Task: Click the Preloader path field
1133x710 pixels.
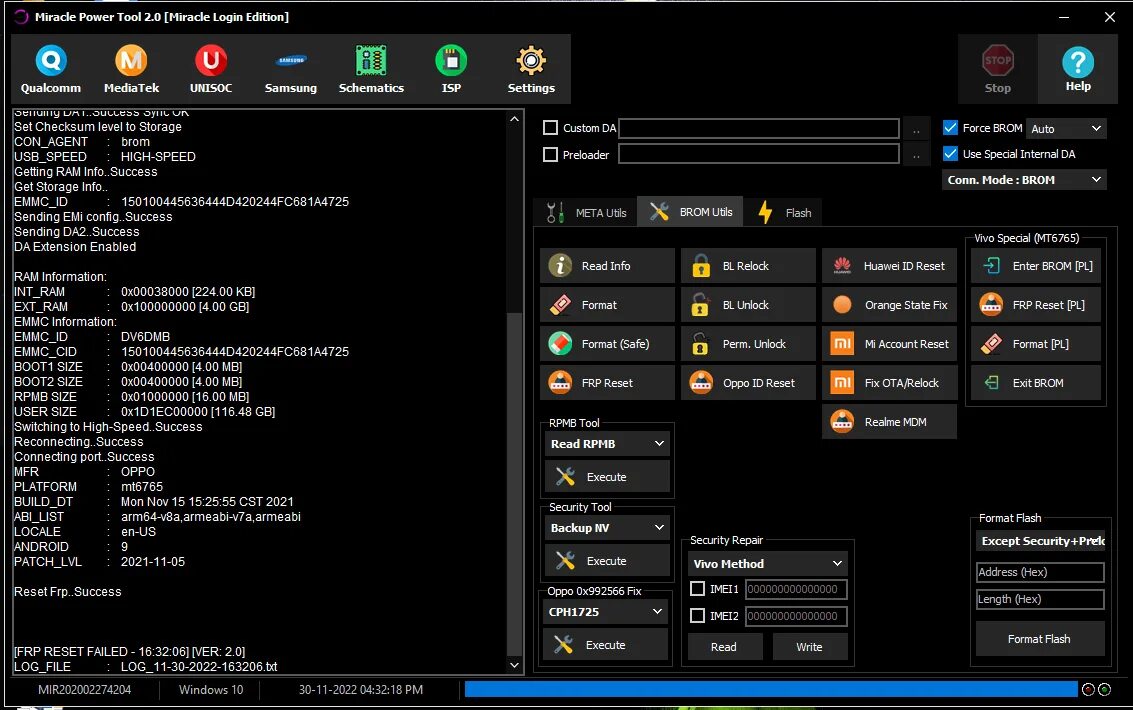Action: [x=759, y=154]
